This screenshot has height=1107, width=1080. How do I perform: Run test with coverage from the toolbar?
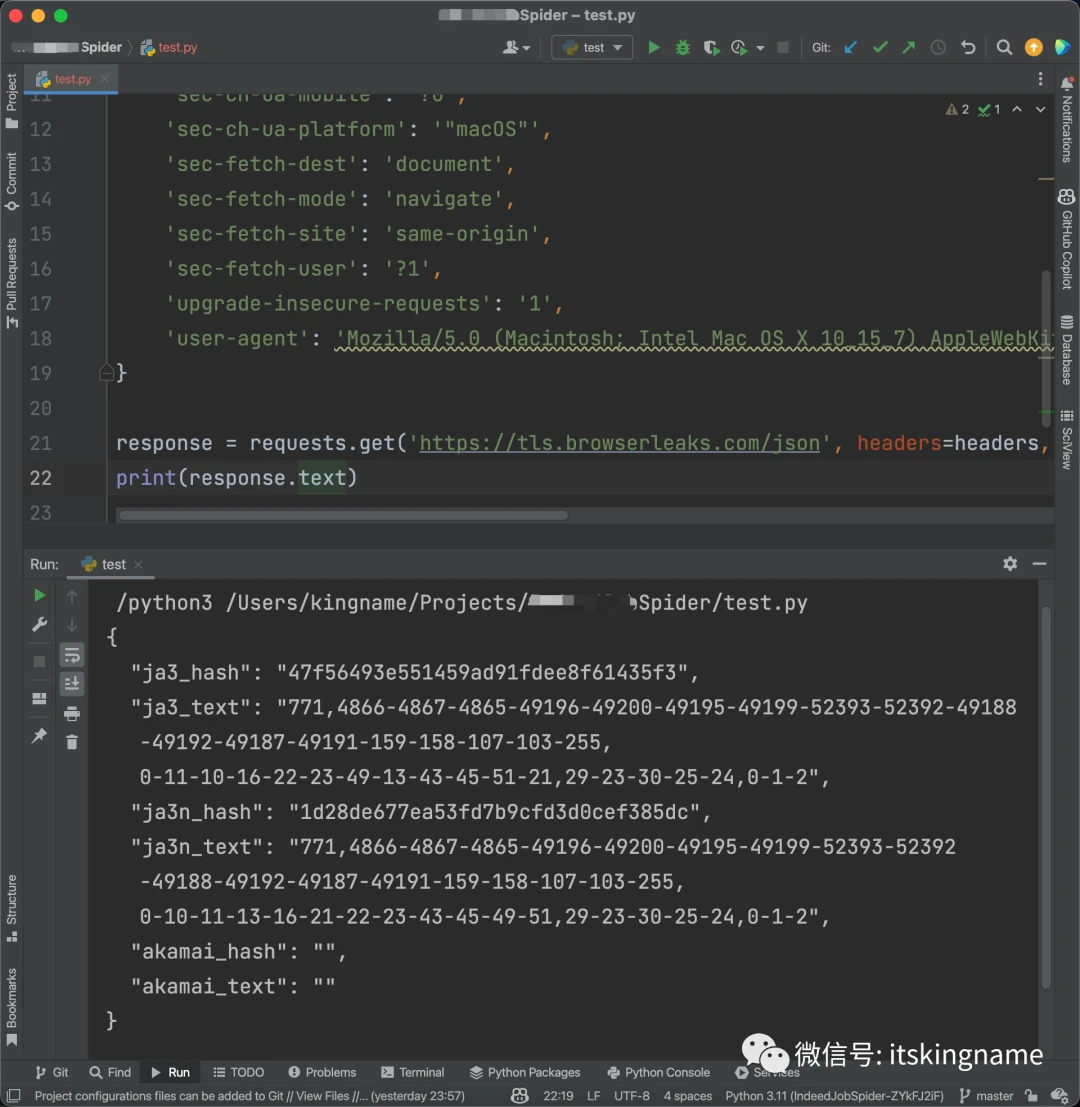click(x=711, y=47)
